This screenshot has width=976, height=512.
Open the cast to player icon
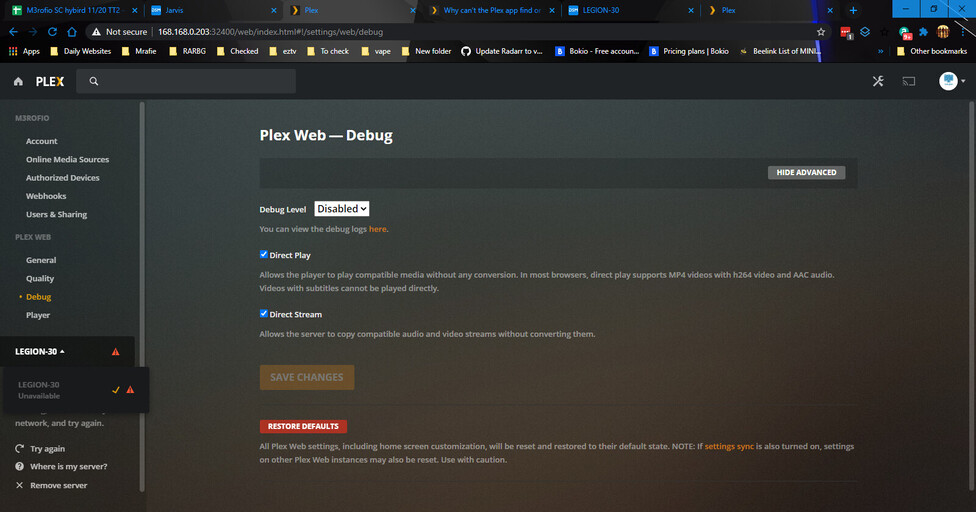coord(909,81)
